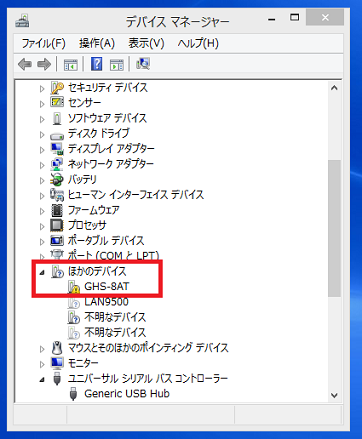Expand the ディスク ドライブ node
The image size is (362, 439).
click(x=42, y=134)
